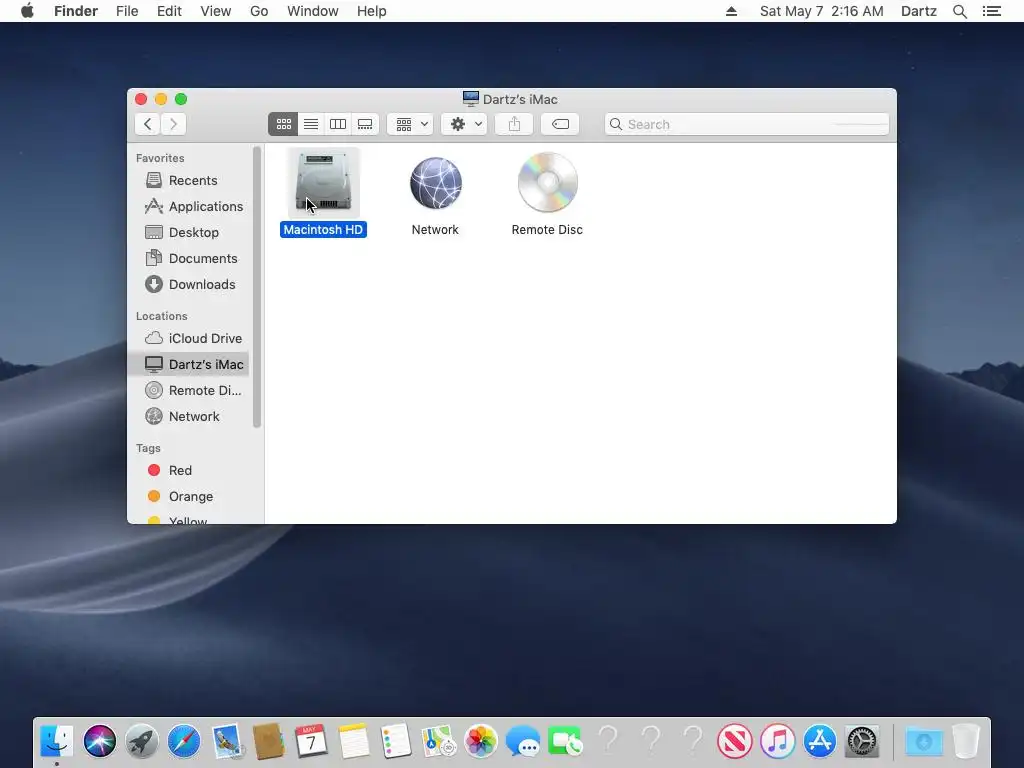Open Spotlight search in menu bar
Image resolution: width=1024 pixels, height=768 pixels.
pos(960,11)
